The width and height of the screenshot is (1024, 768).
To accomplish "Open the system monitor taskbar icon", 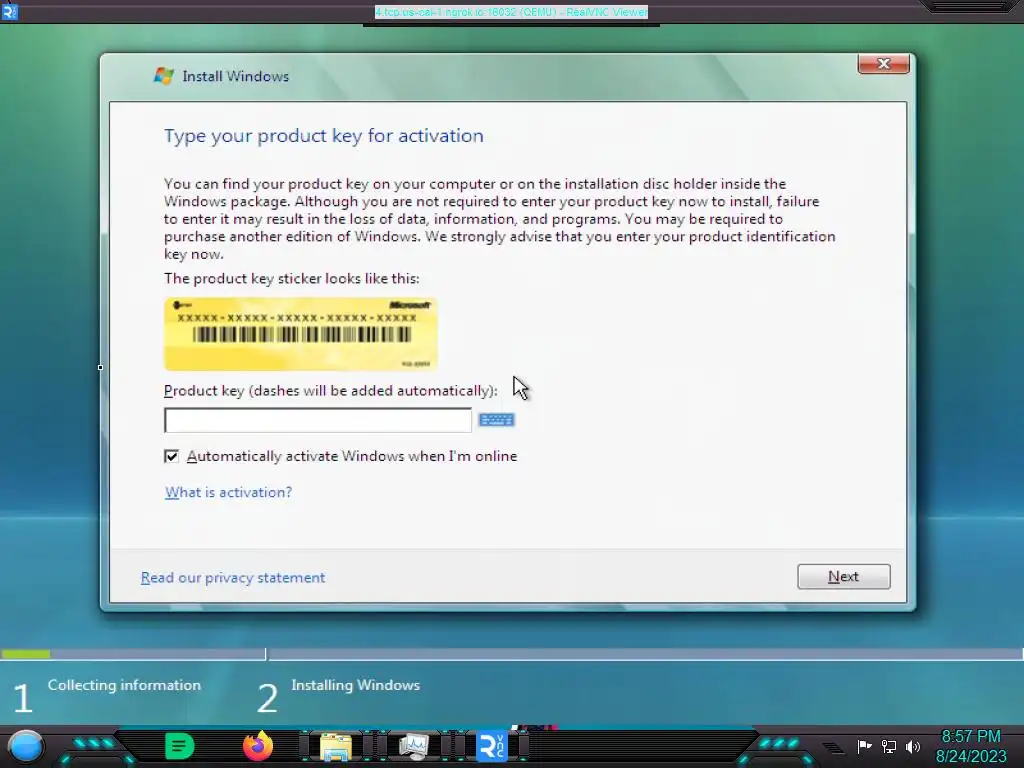I will tap(413, 747).
